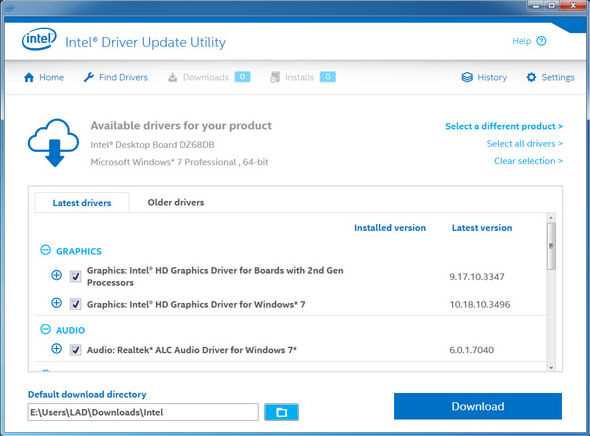Screen dimensions: 590x436
Task: Collapse the GRAPHICS category
Action: 46,250
